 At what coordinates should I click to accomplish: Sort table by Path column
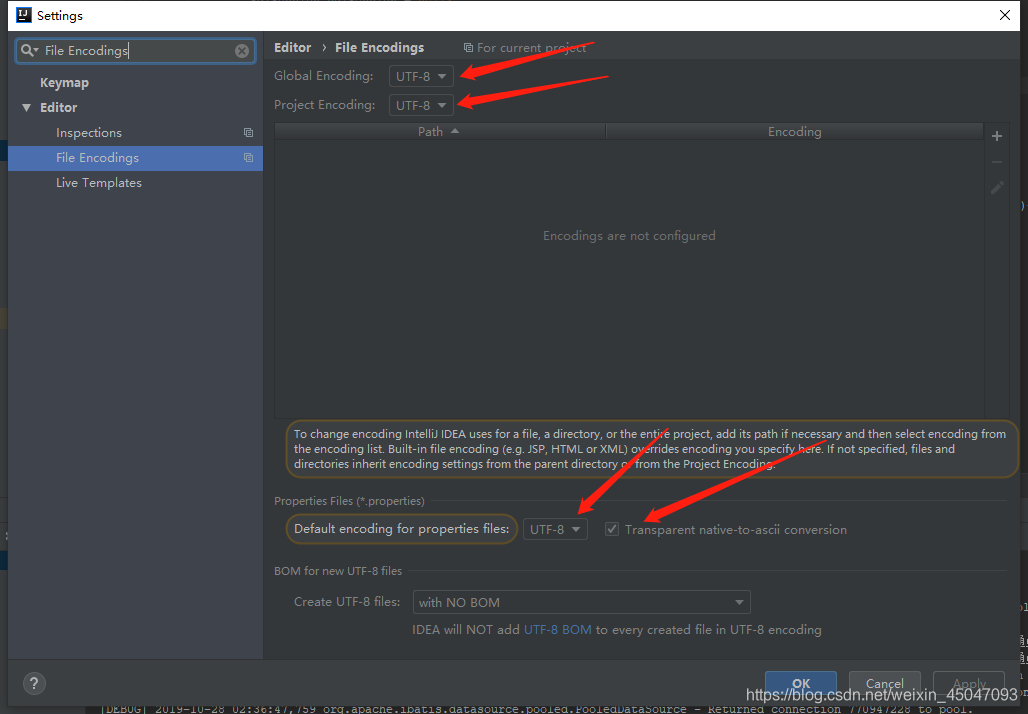pyautogui.click(x=439, y=132)
